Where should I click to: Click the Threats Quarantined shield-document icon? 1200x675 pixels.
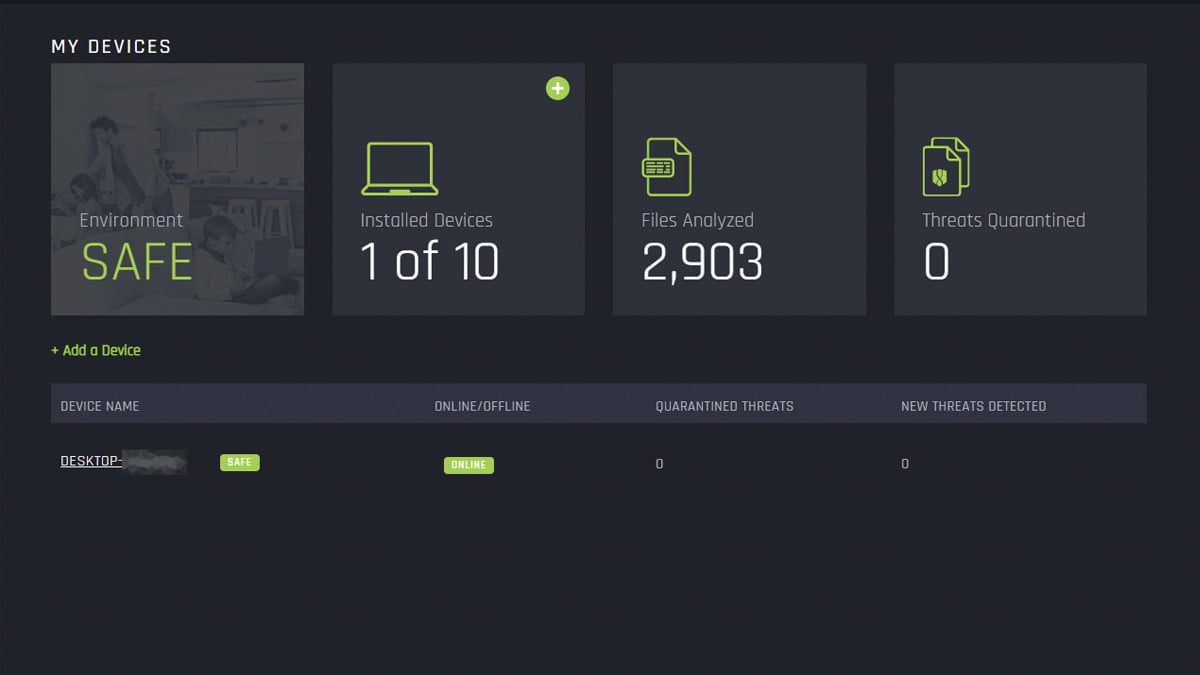(945, 165)
